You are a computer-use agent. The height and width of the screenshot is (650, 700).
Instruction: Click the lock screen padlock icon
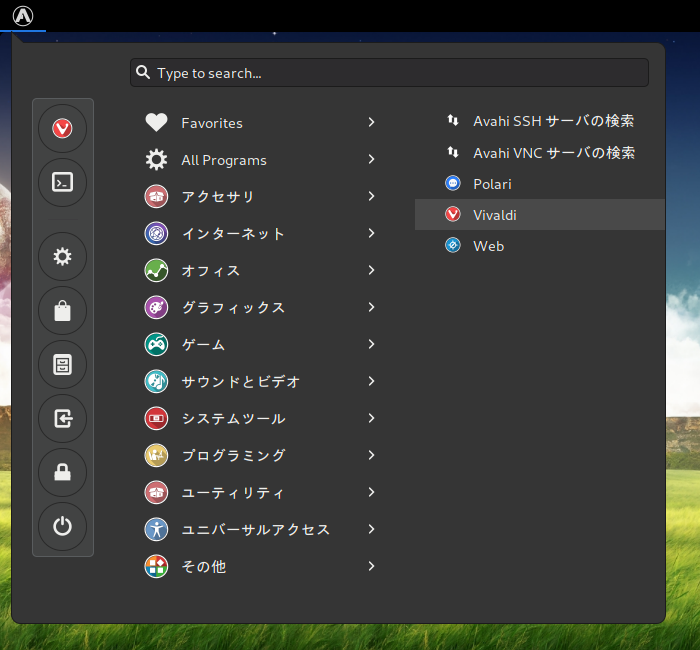(x=62, y=472)
